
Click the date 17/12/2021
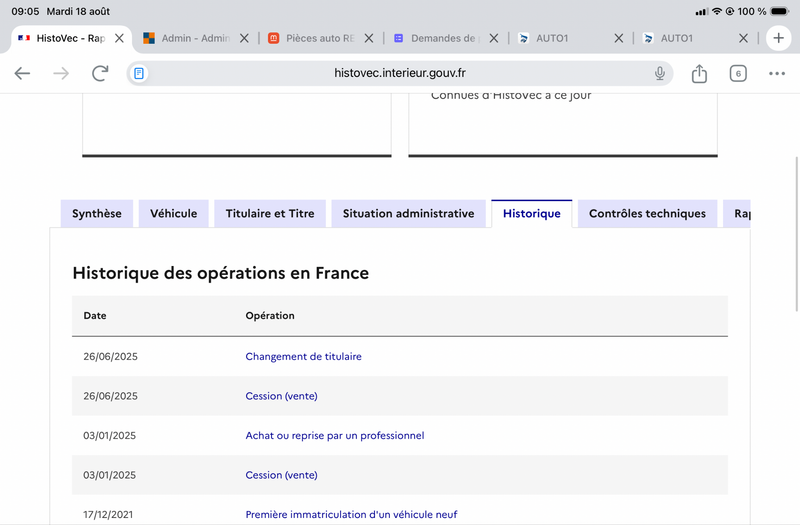108,514
